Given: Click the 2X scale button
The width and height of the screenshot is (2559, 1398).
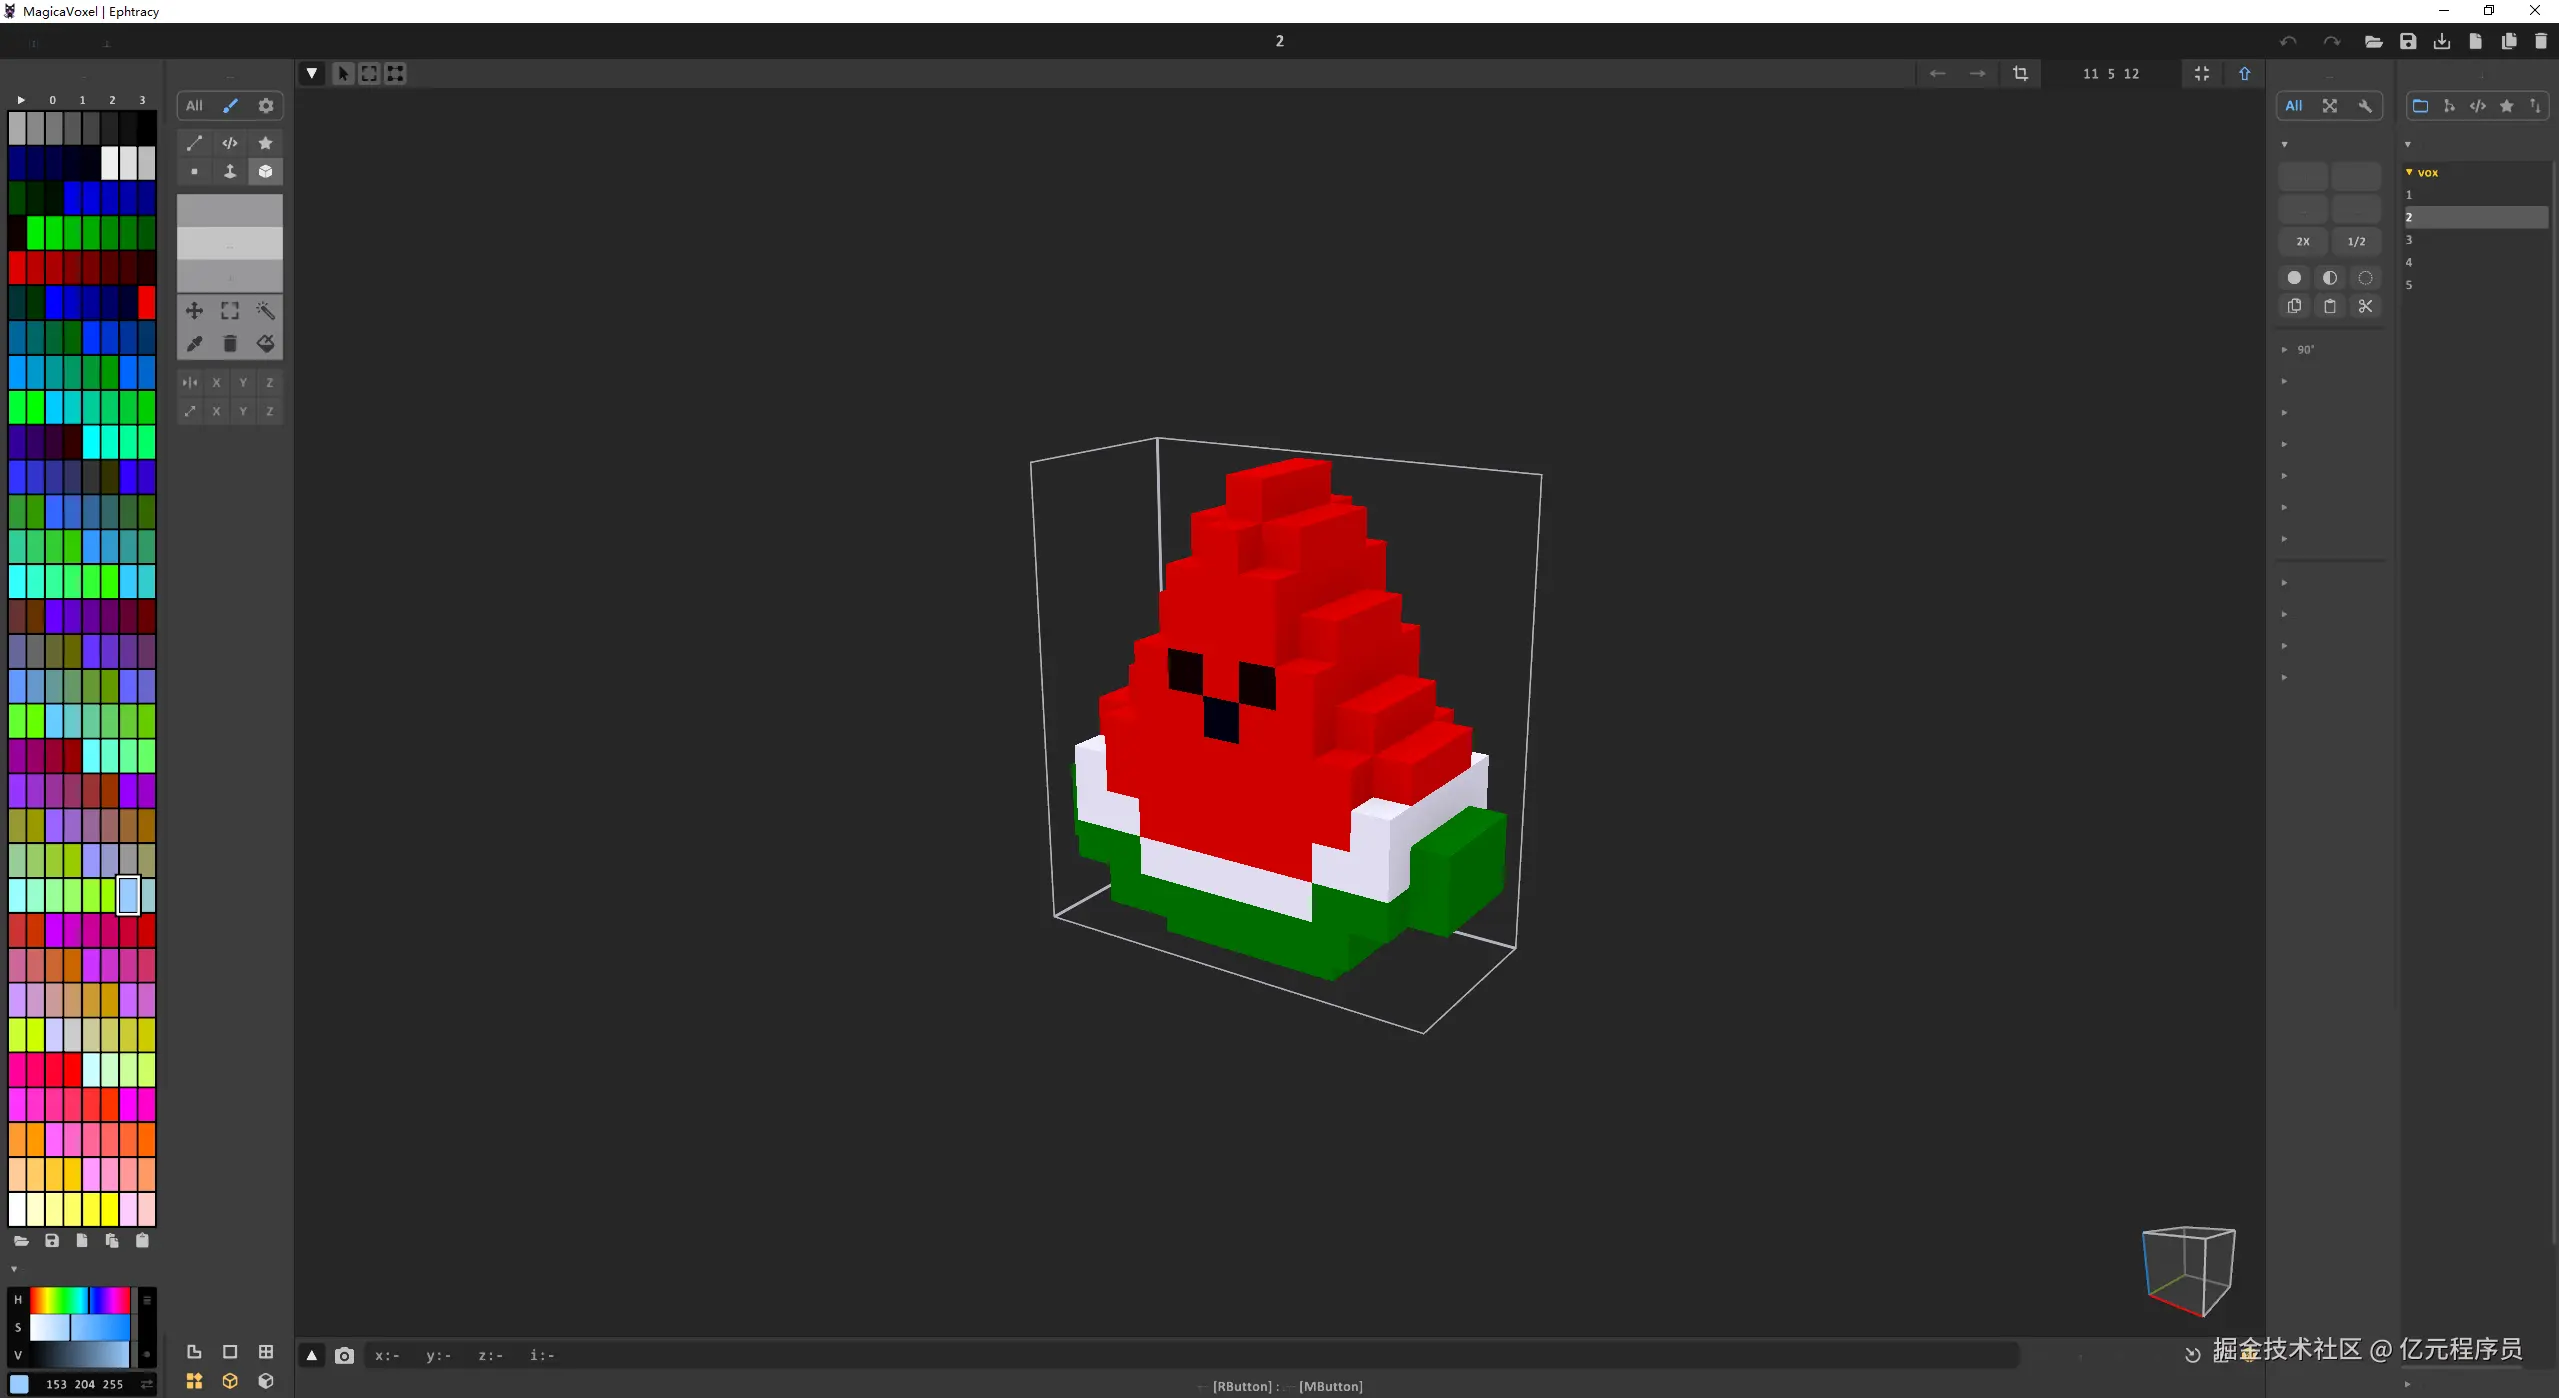Looking at the screenshot, I should [2303, 241].
